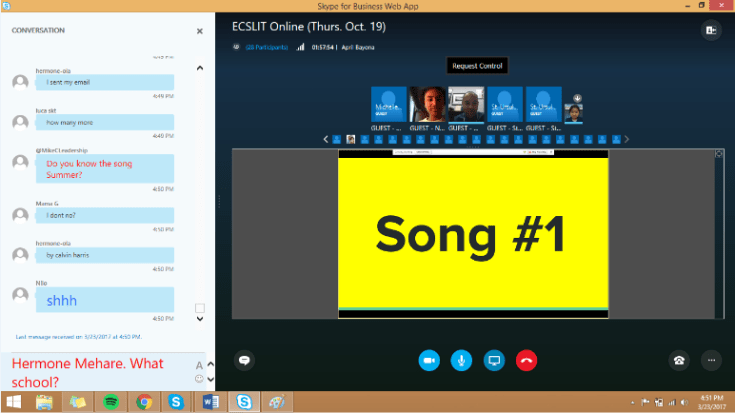Open File Explorer from taskbar
The width and height of the screenshot is (735, 413).
(x=45, y=402)
